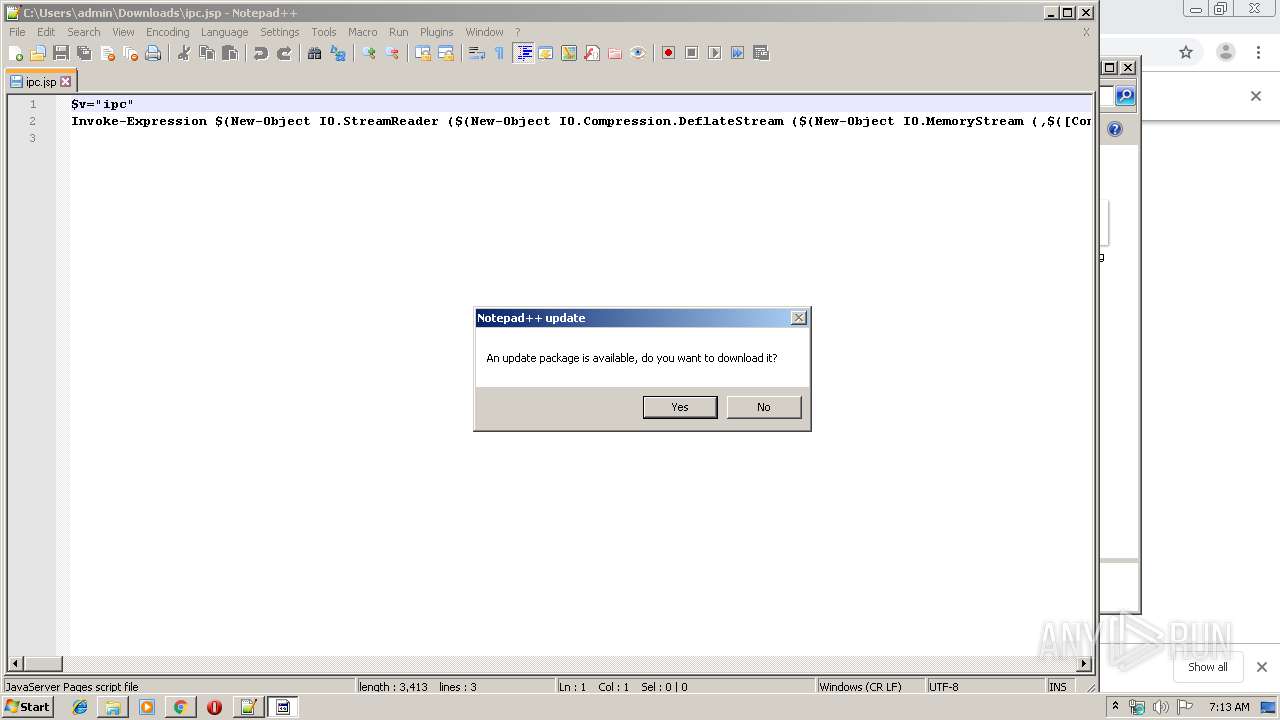Toggle show all characters pilcrow icon
This screenshot has height=720, width=1280.
[x=500, y=53]
